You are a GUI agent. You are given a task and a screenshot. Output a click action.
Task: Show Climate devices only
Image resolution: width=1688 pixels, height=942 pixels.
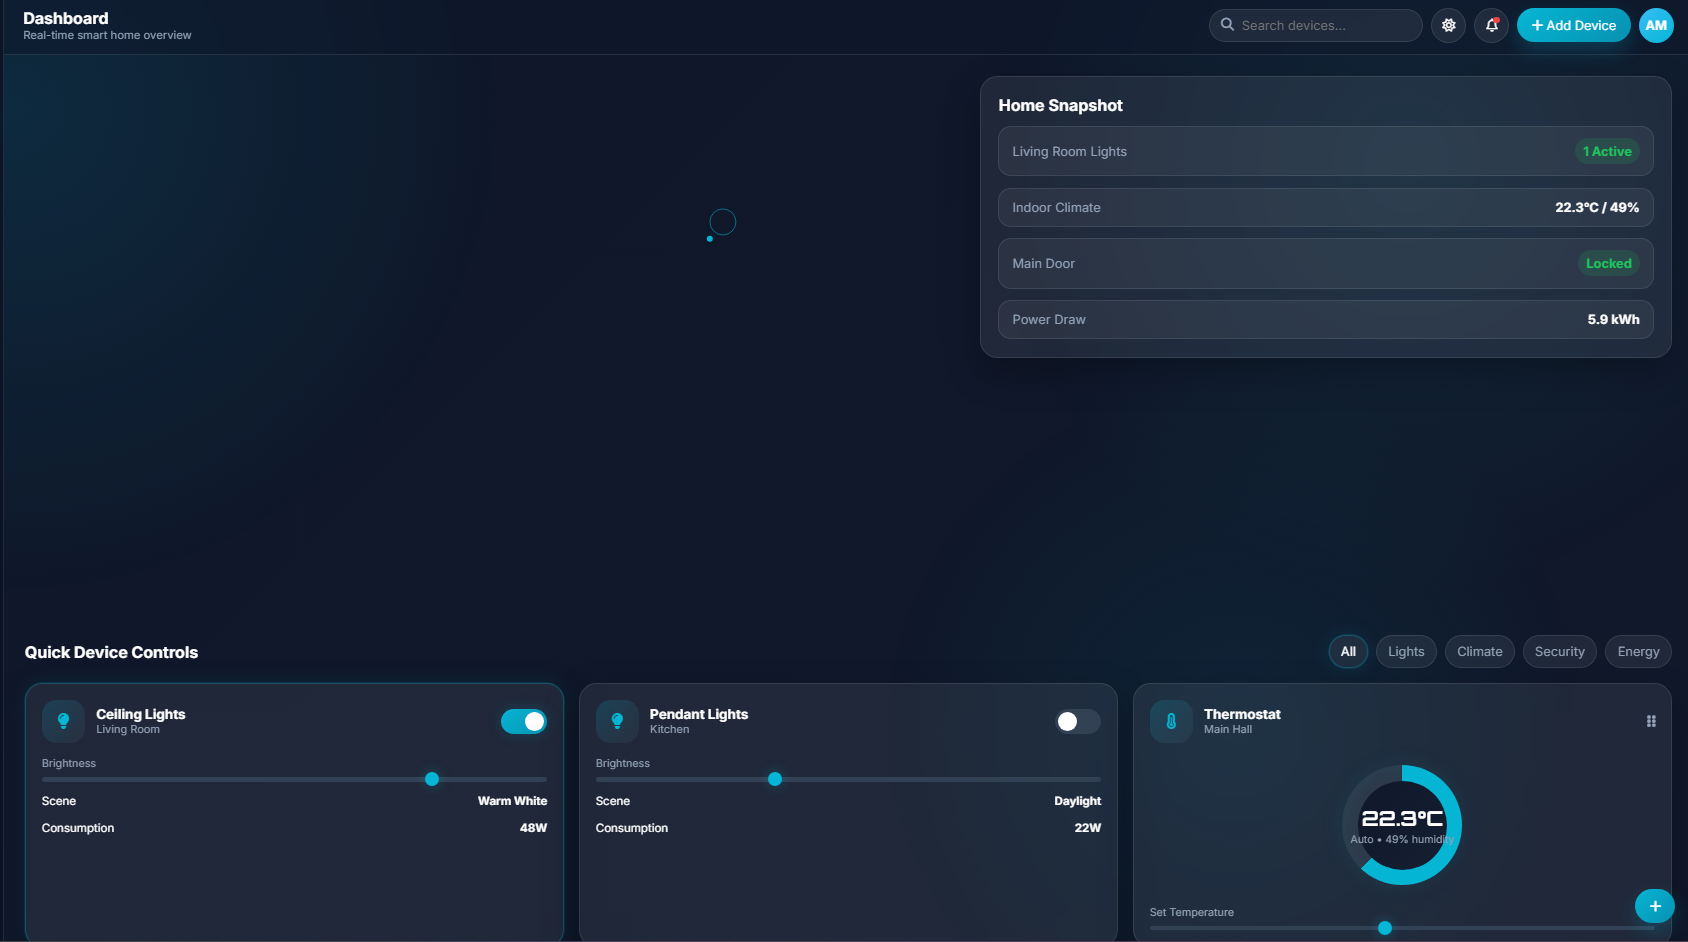pyautogui.click(x=1479, y=651)
